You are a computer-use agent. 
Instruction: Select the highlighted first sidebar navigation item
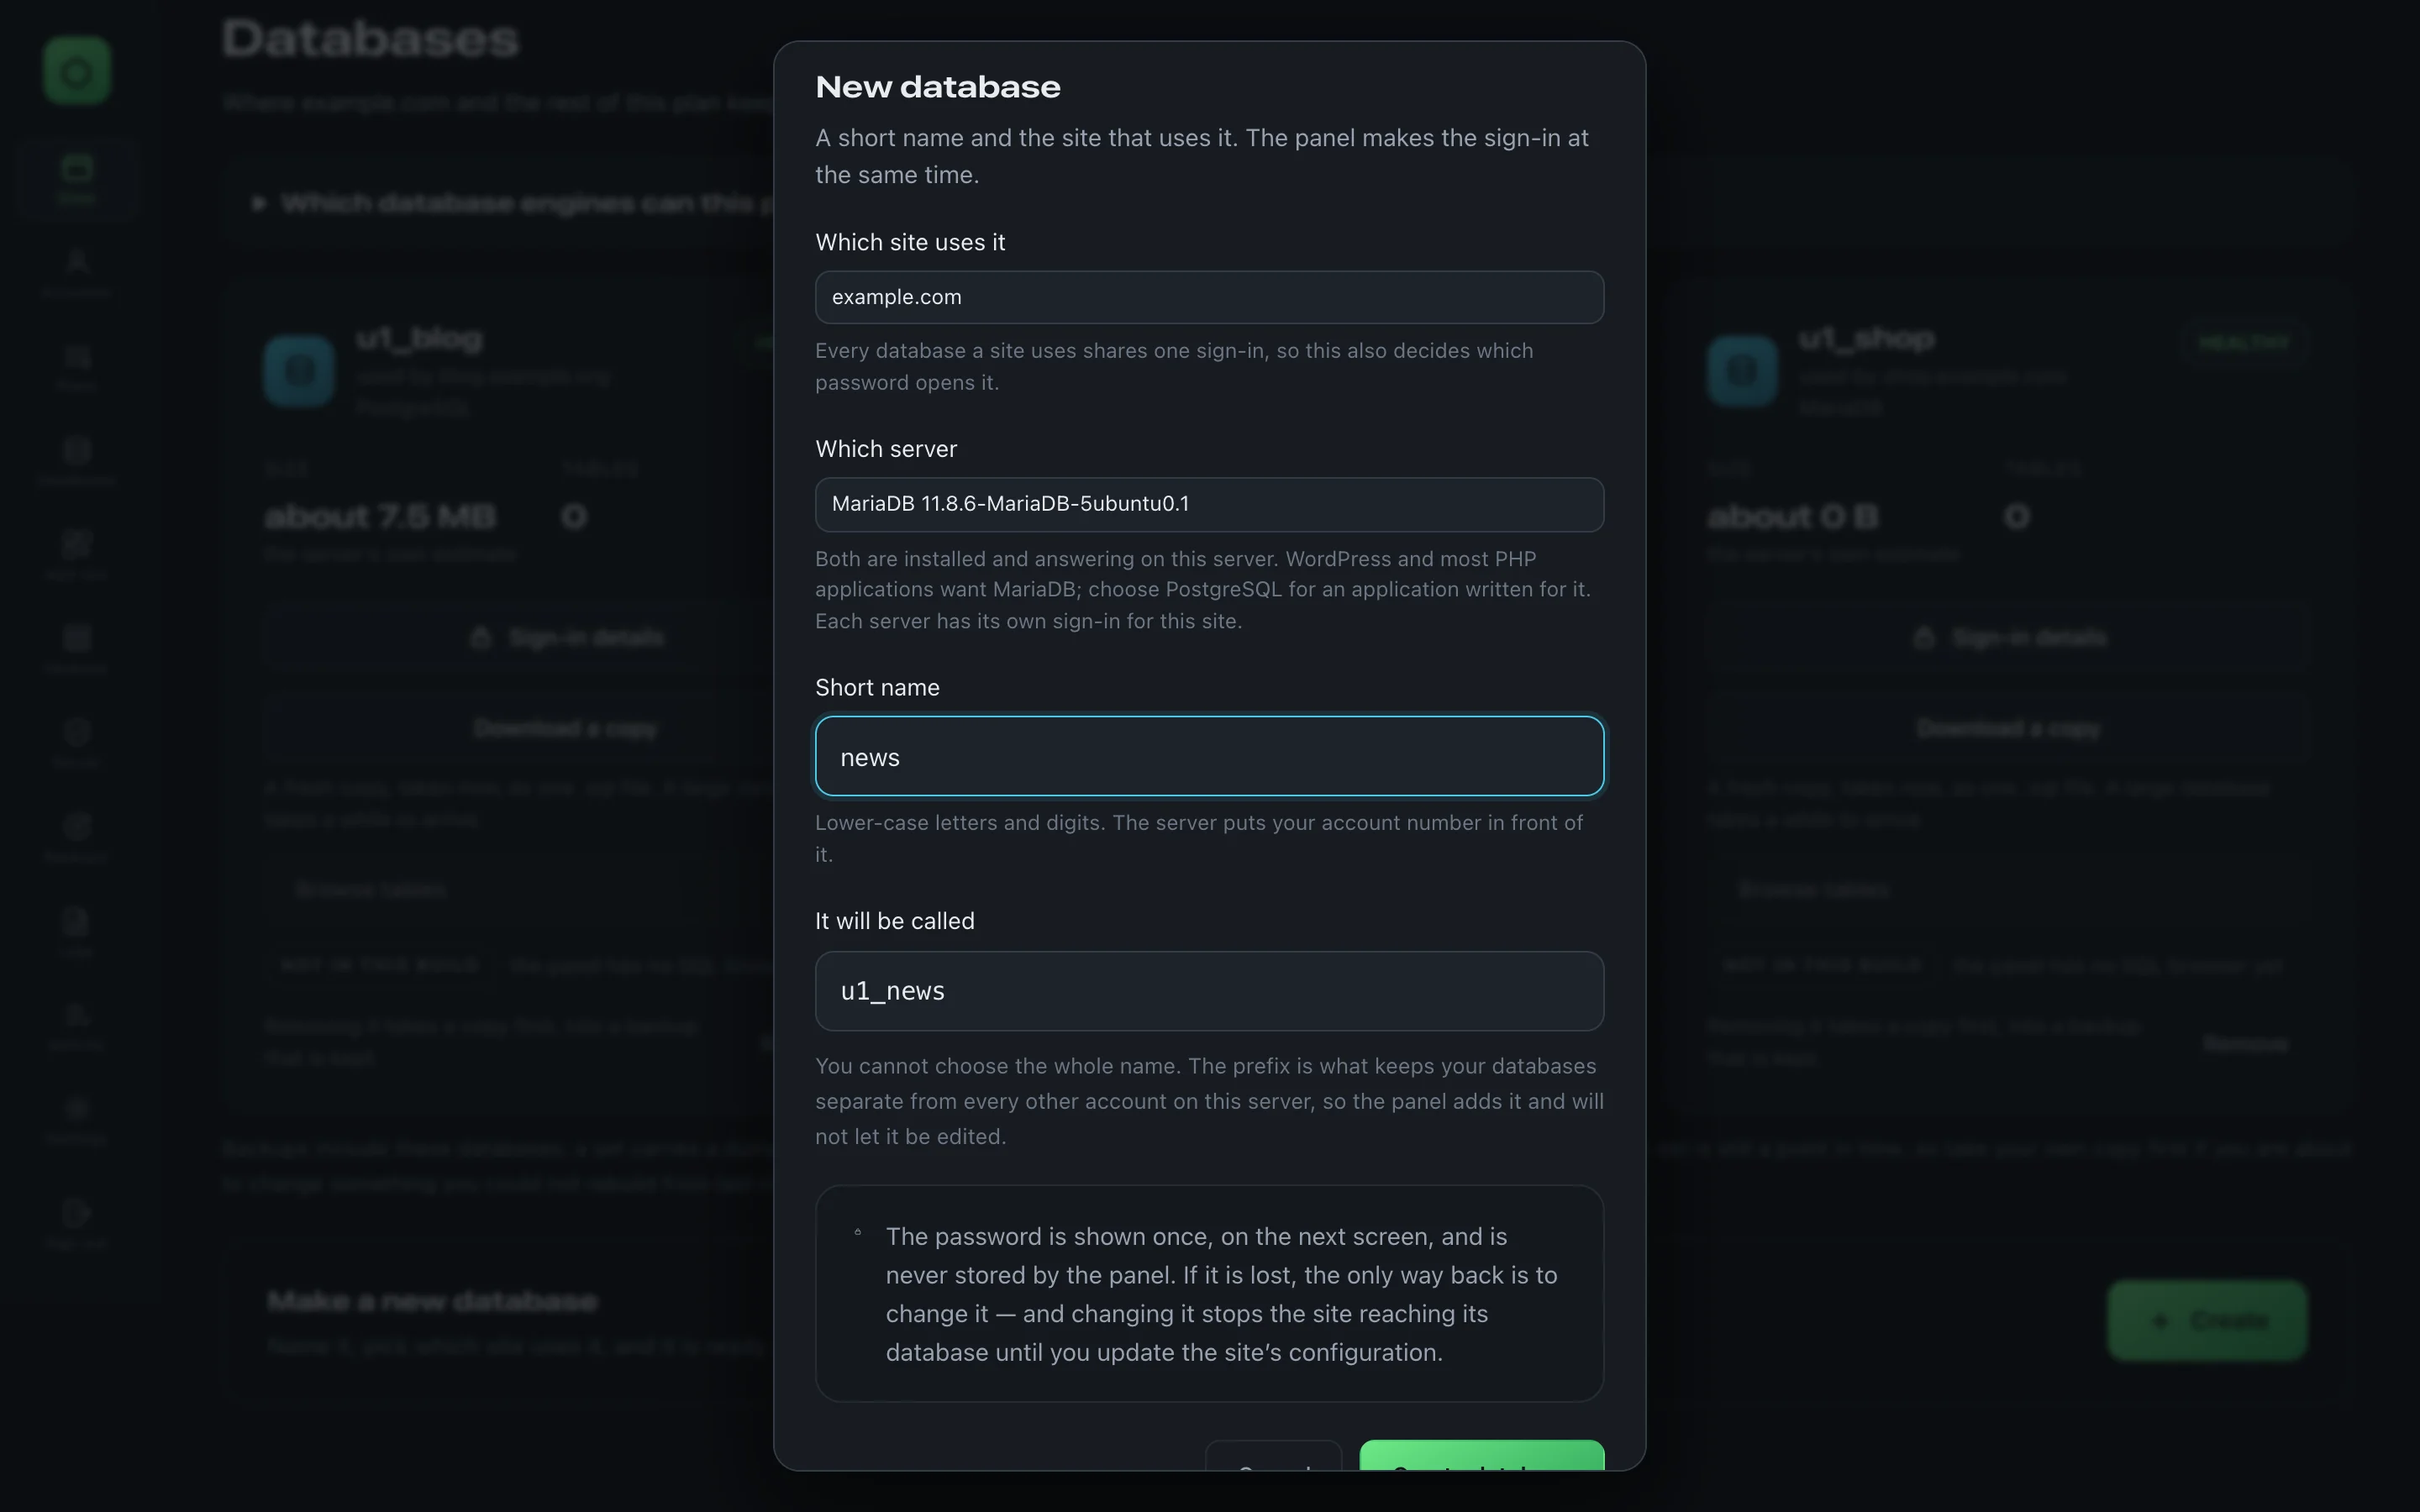(77, 179)
